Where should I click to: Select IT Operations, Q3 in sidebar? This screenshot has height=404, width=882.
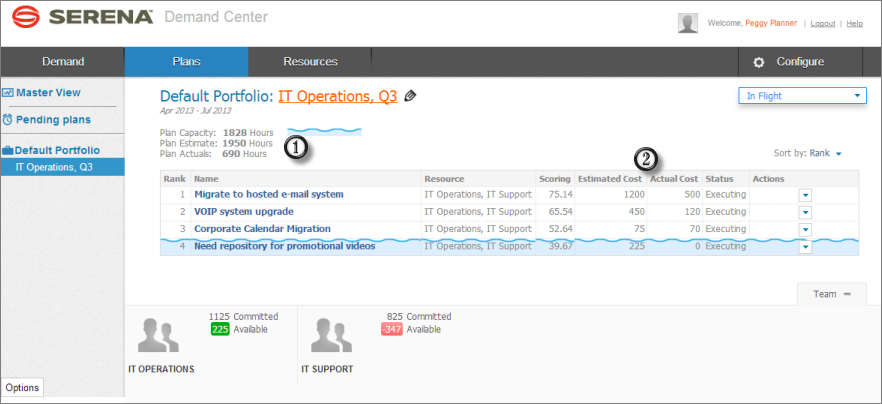pyautogui.click(x=54, y=167)
